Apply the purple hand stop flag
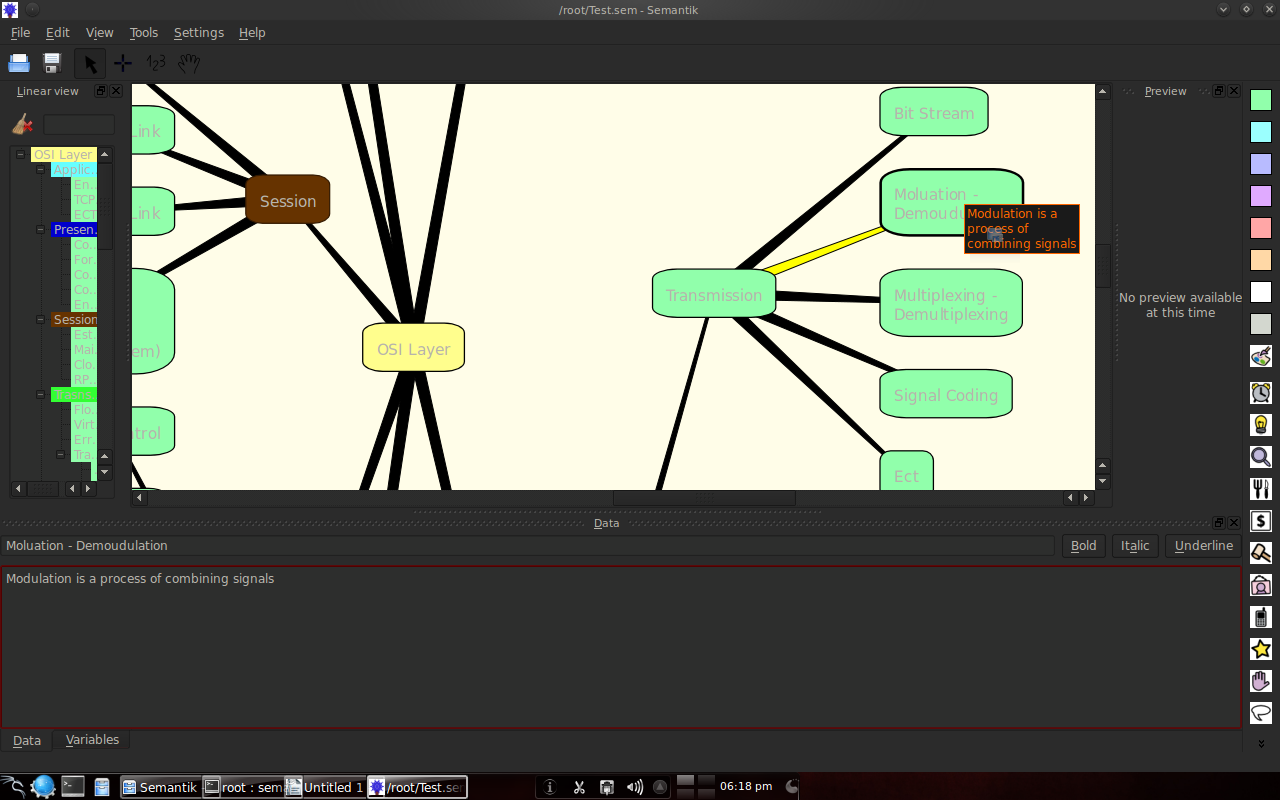Image resolution: width=1280 pixels, height=800 pixels. click(1261, 681)
